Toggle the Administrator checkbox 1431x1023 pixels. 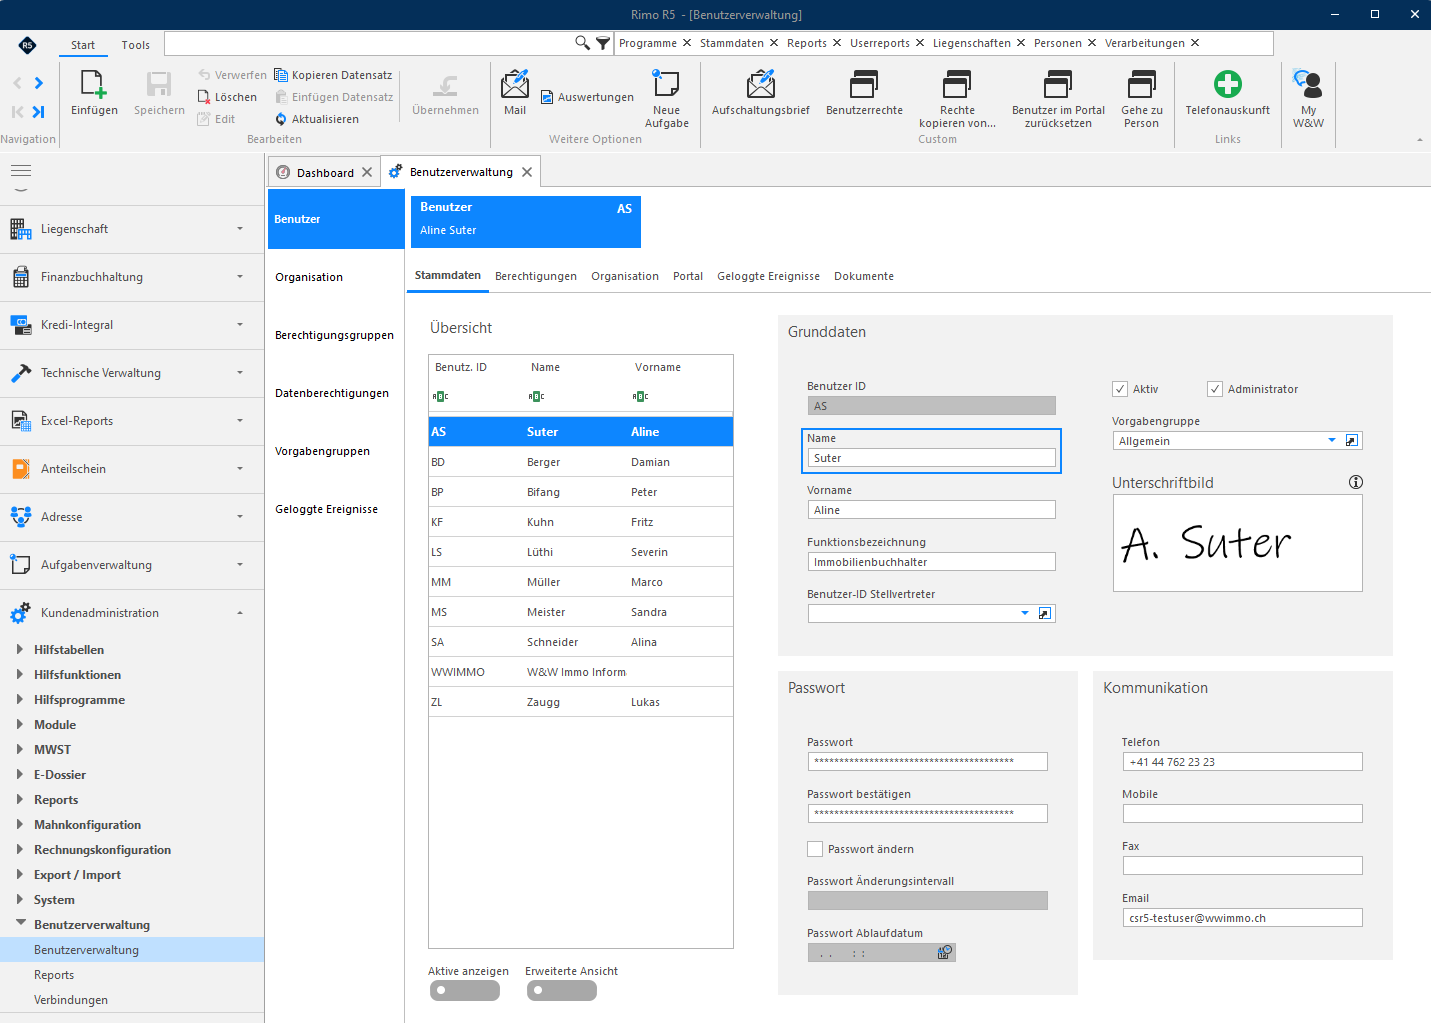tap(1215, 389)
